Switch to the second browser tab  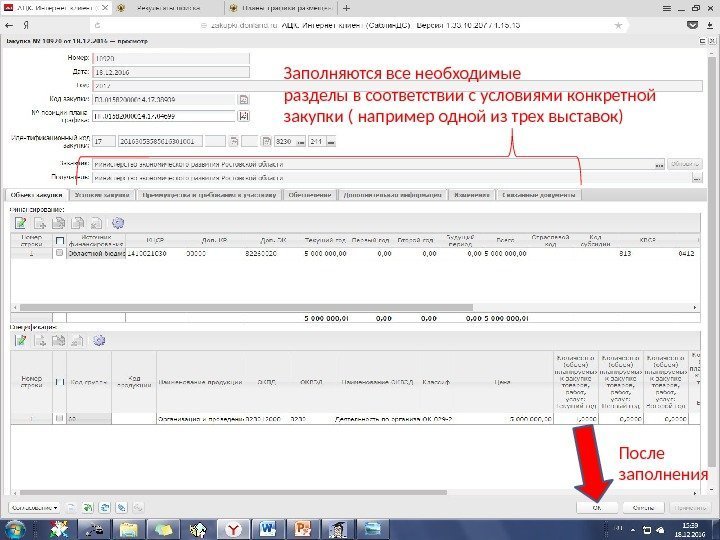[x=168, y=8]
